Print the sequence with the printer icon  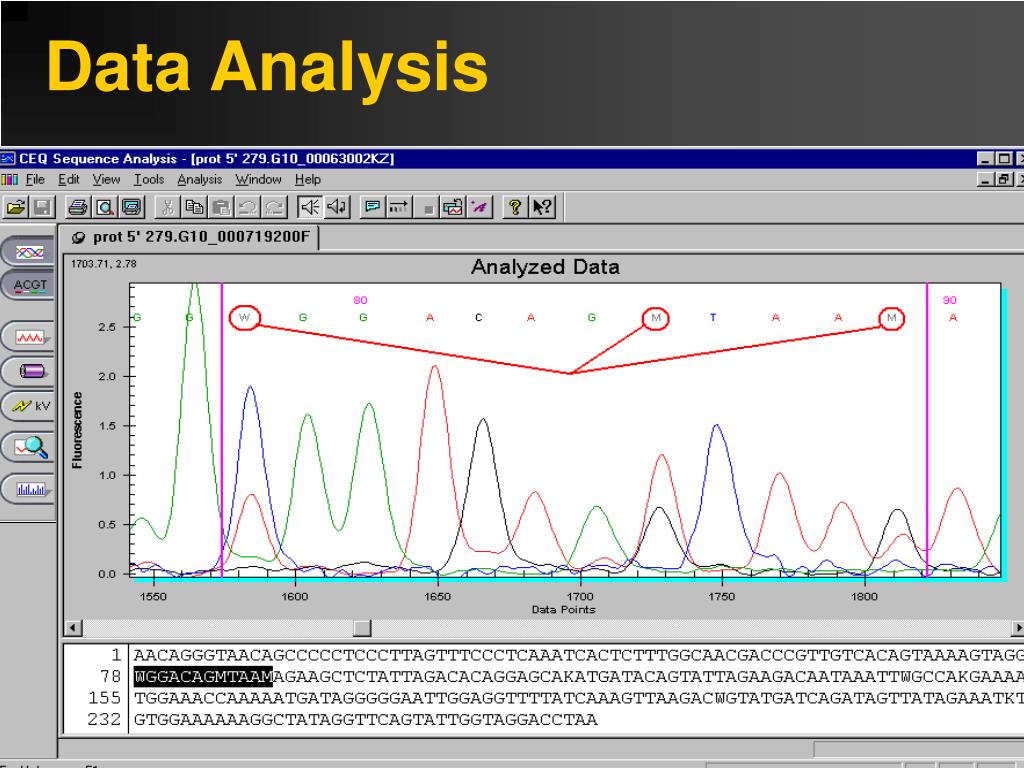pos(78,208)
